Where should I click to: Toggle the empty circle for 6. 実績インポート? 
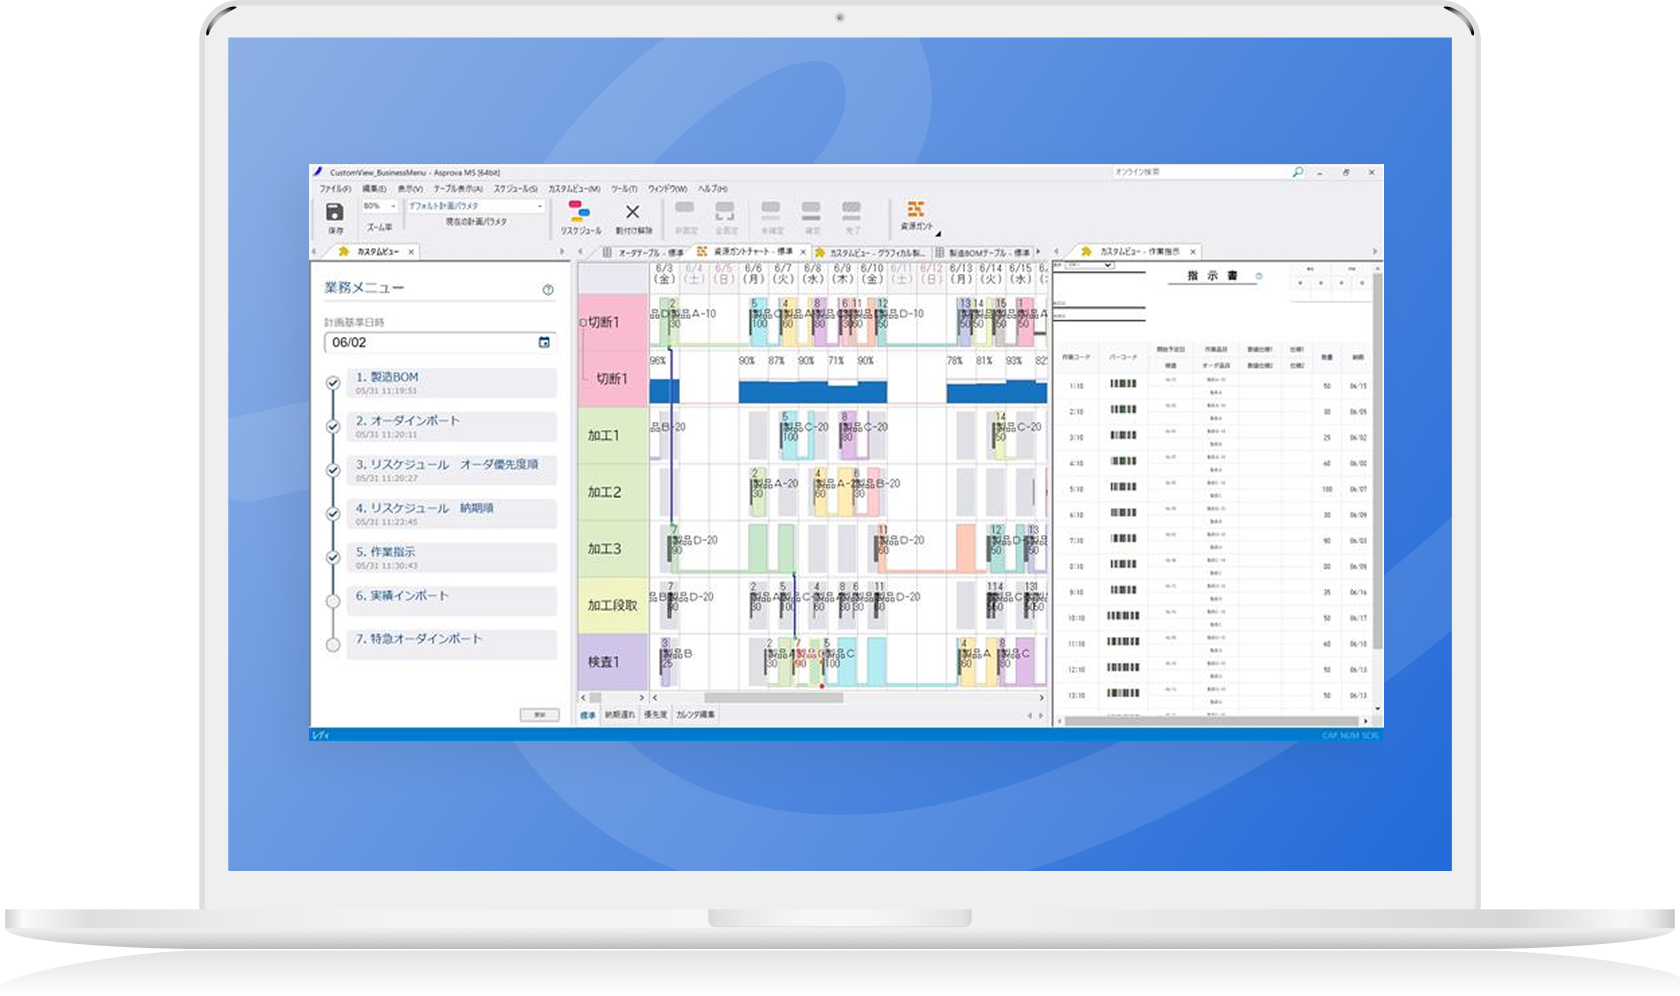tap(333, 601)
